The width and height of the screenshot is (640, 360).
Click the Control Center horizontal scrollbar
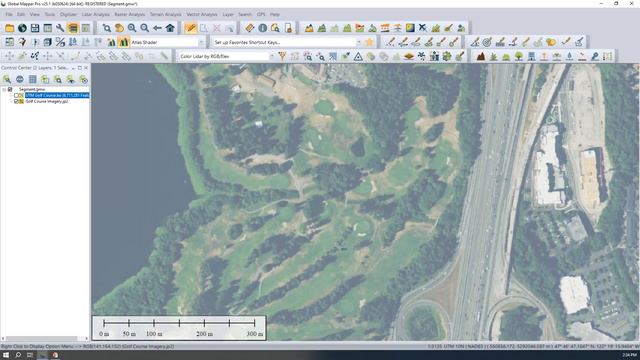[45, 338]
